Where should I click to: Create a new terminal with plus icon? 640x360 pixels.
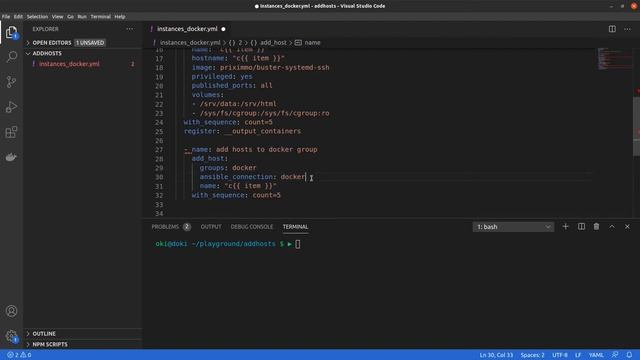[565, 227]
